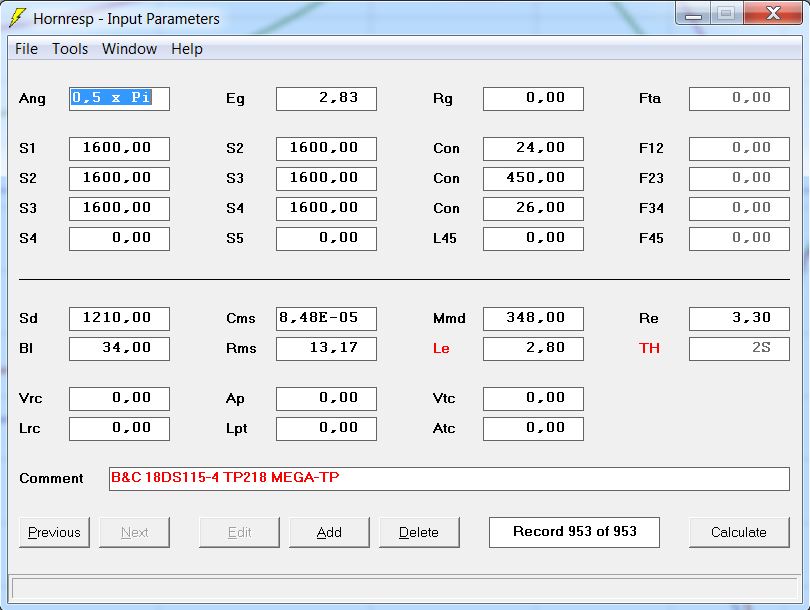This screenshot has width=810, height=610.
Task: Edit the Rms value 13,17
Action: tap(326, 349)
